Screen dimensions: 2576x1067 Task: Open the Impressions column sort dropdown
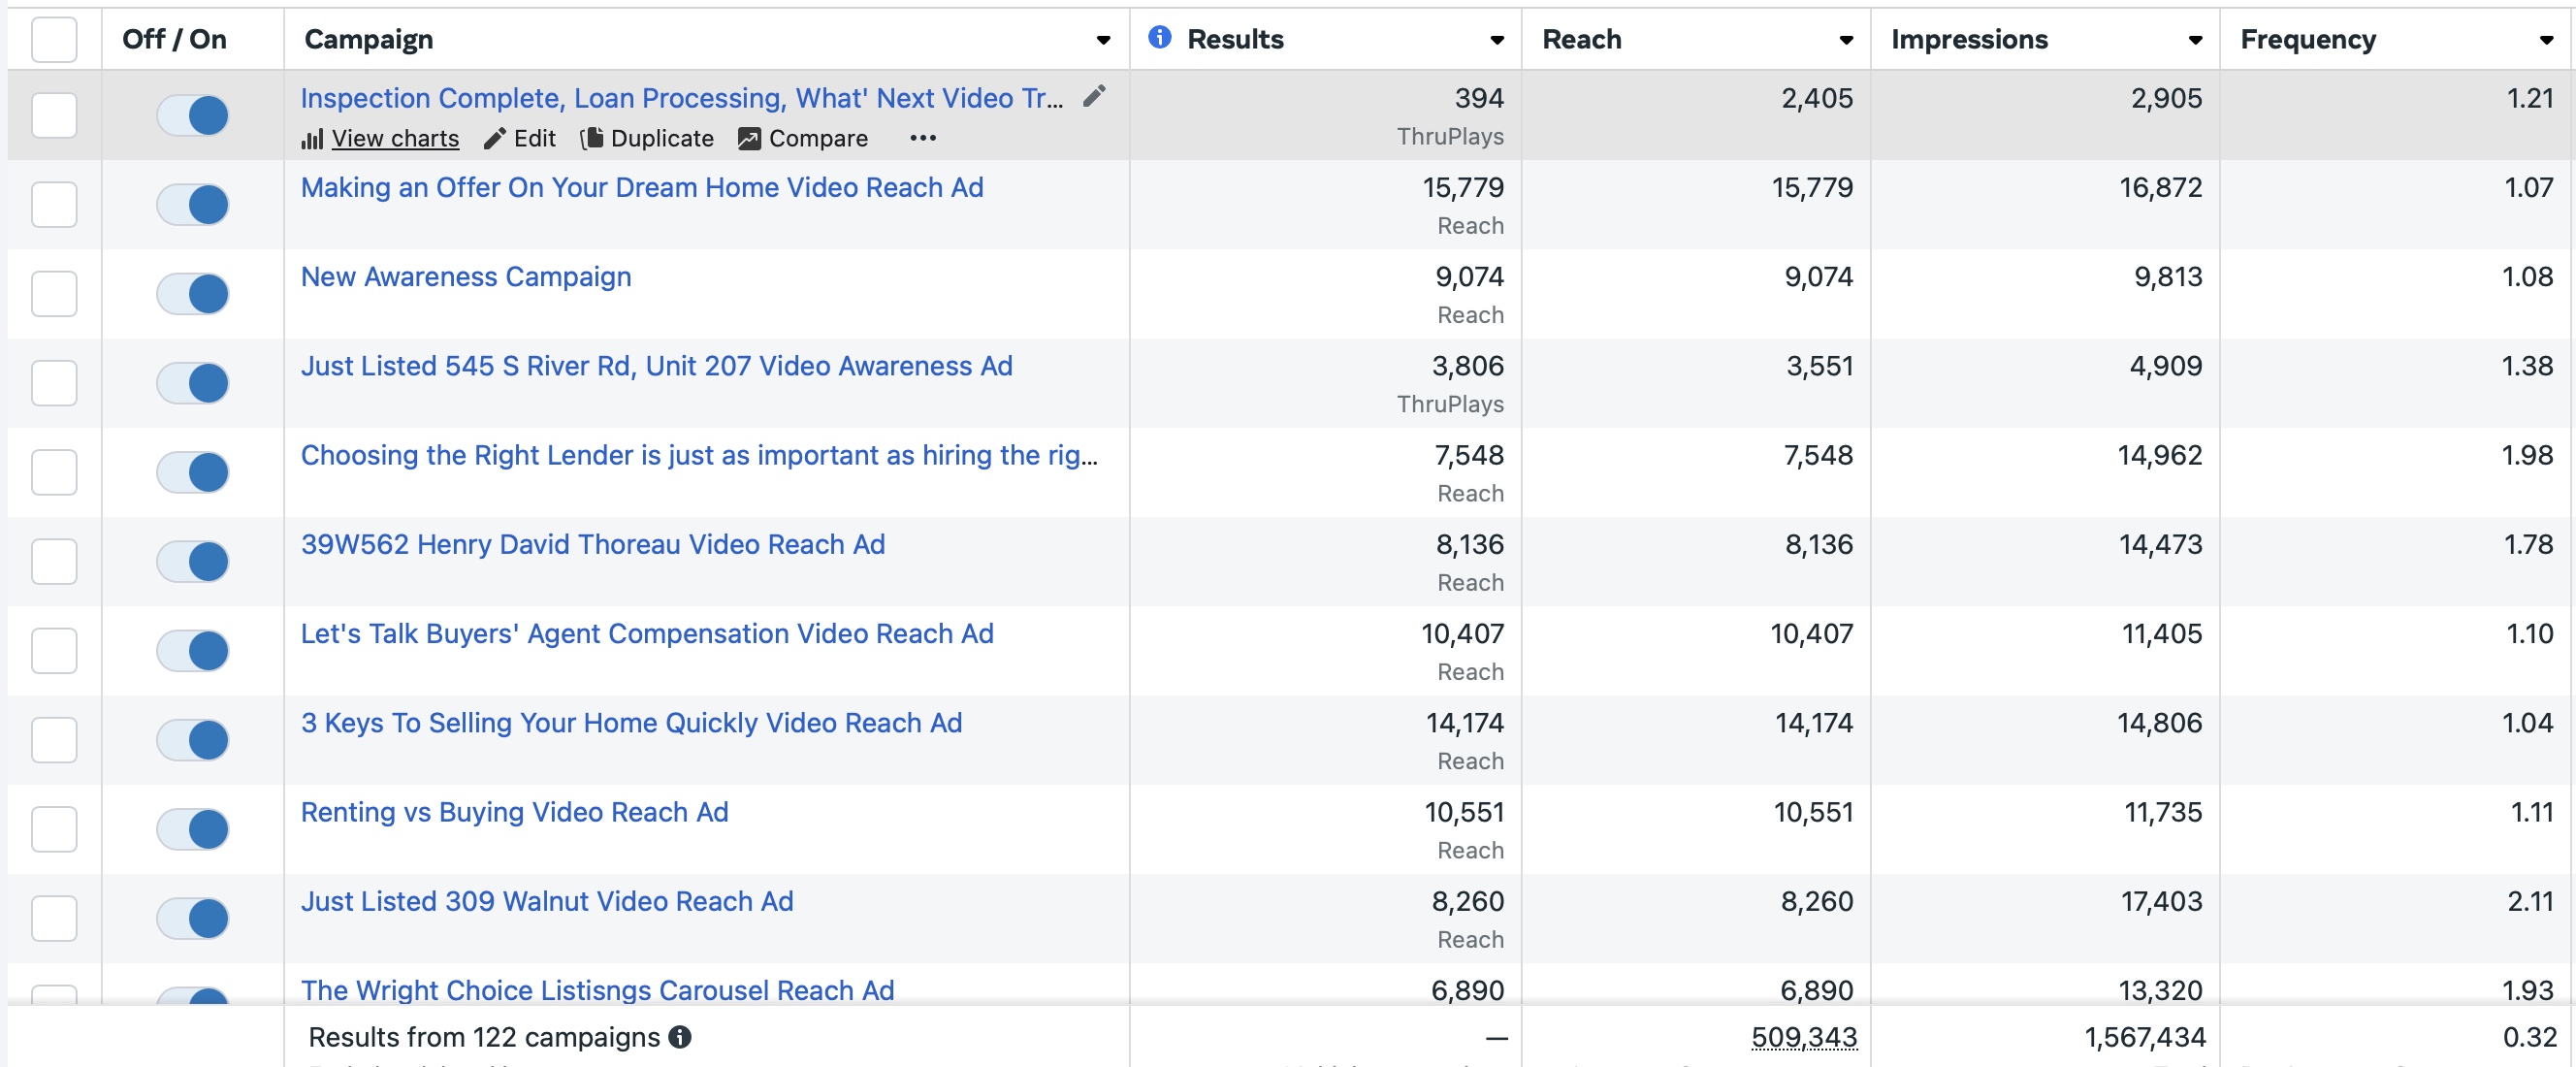(x=2195, y=40)
